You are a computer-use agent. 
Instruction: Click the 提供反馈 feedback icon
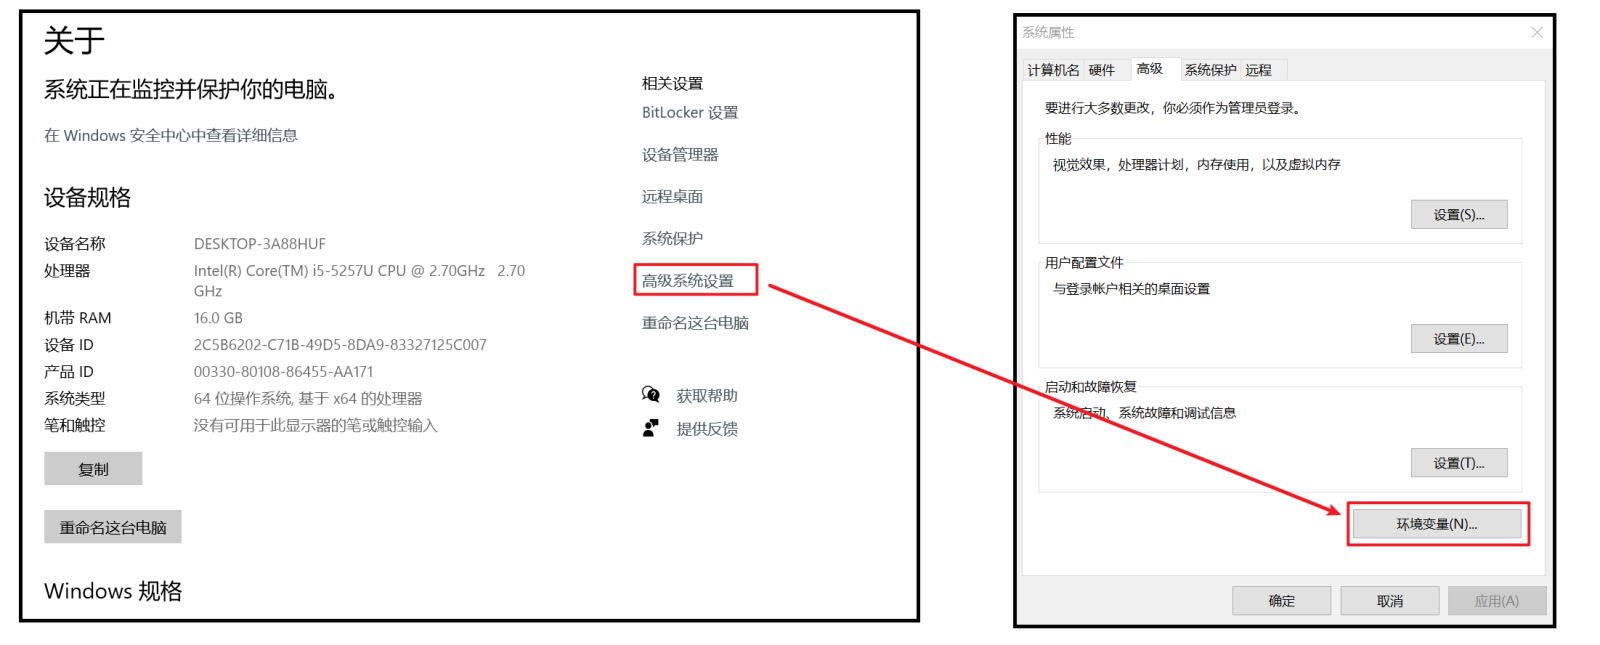point(651,428)
